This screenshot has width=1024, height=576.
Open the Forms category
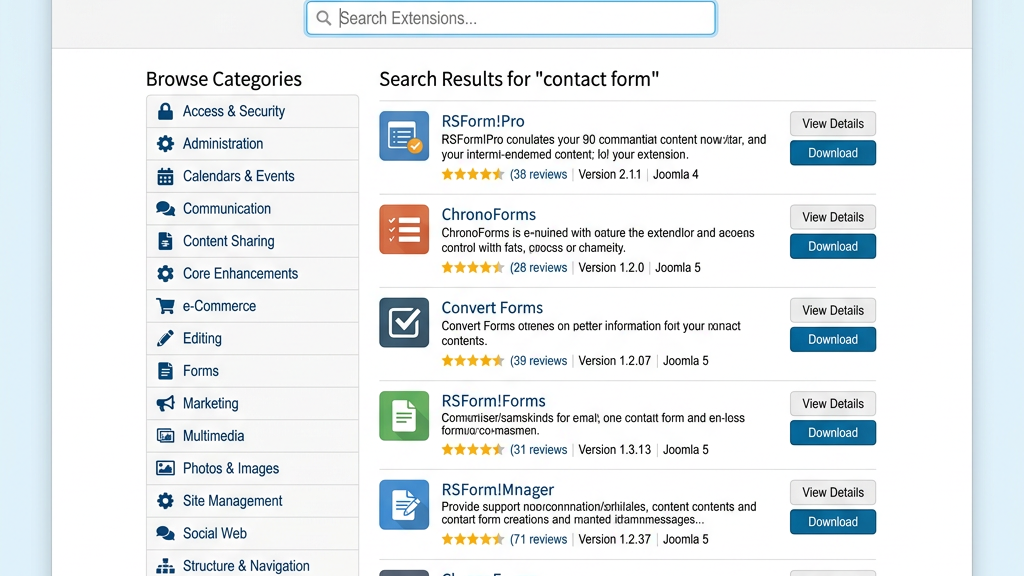pos(200,371)
